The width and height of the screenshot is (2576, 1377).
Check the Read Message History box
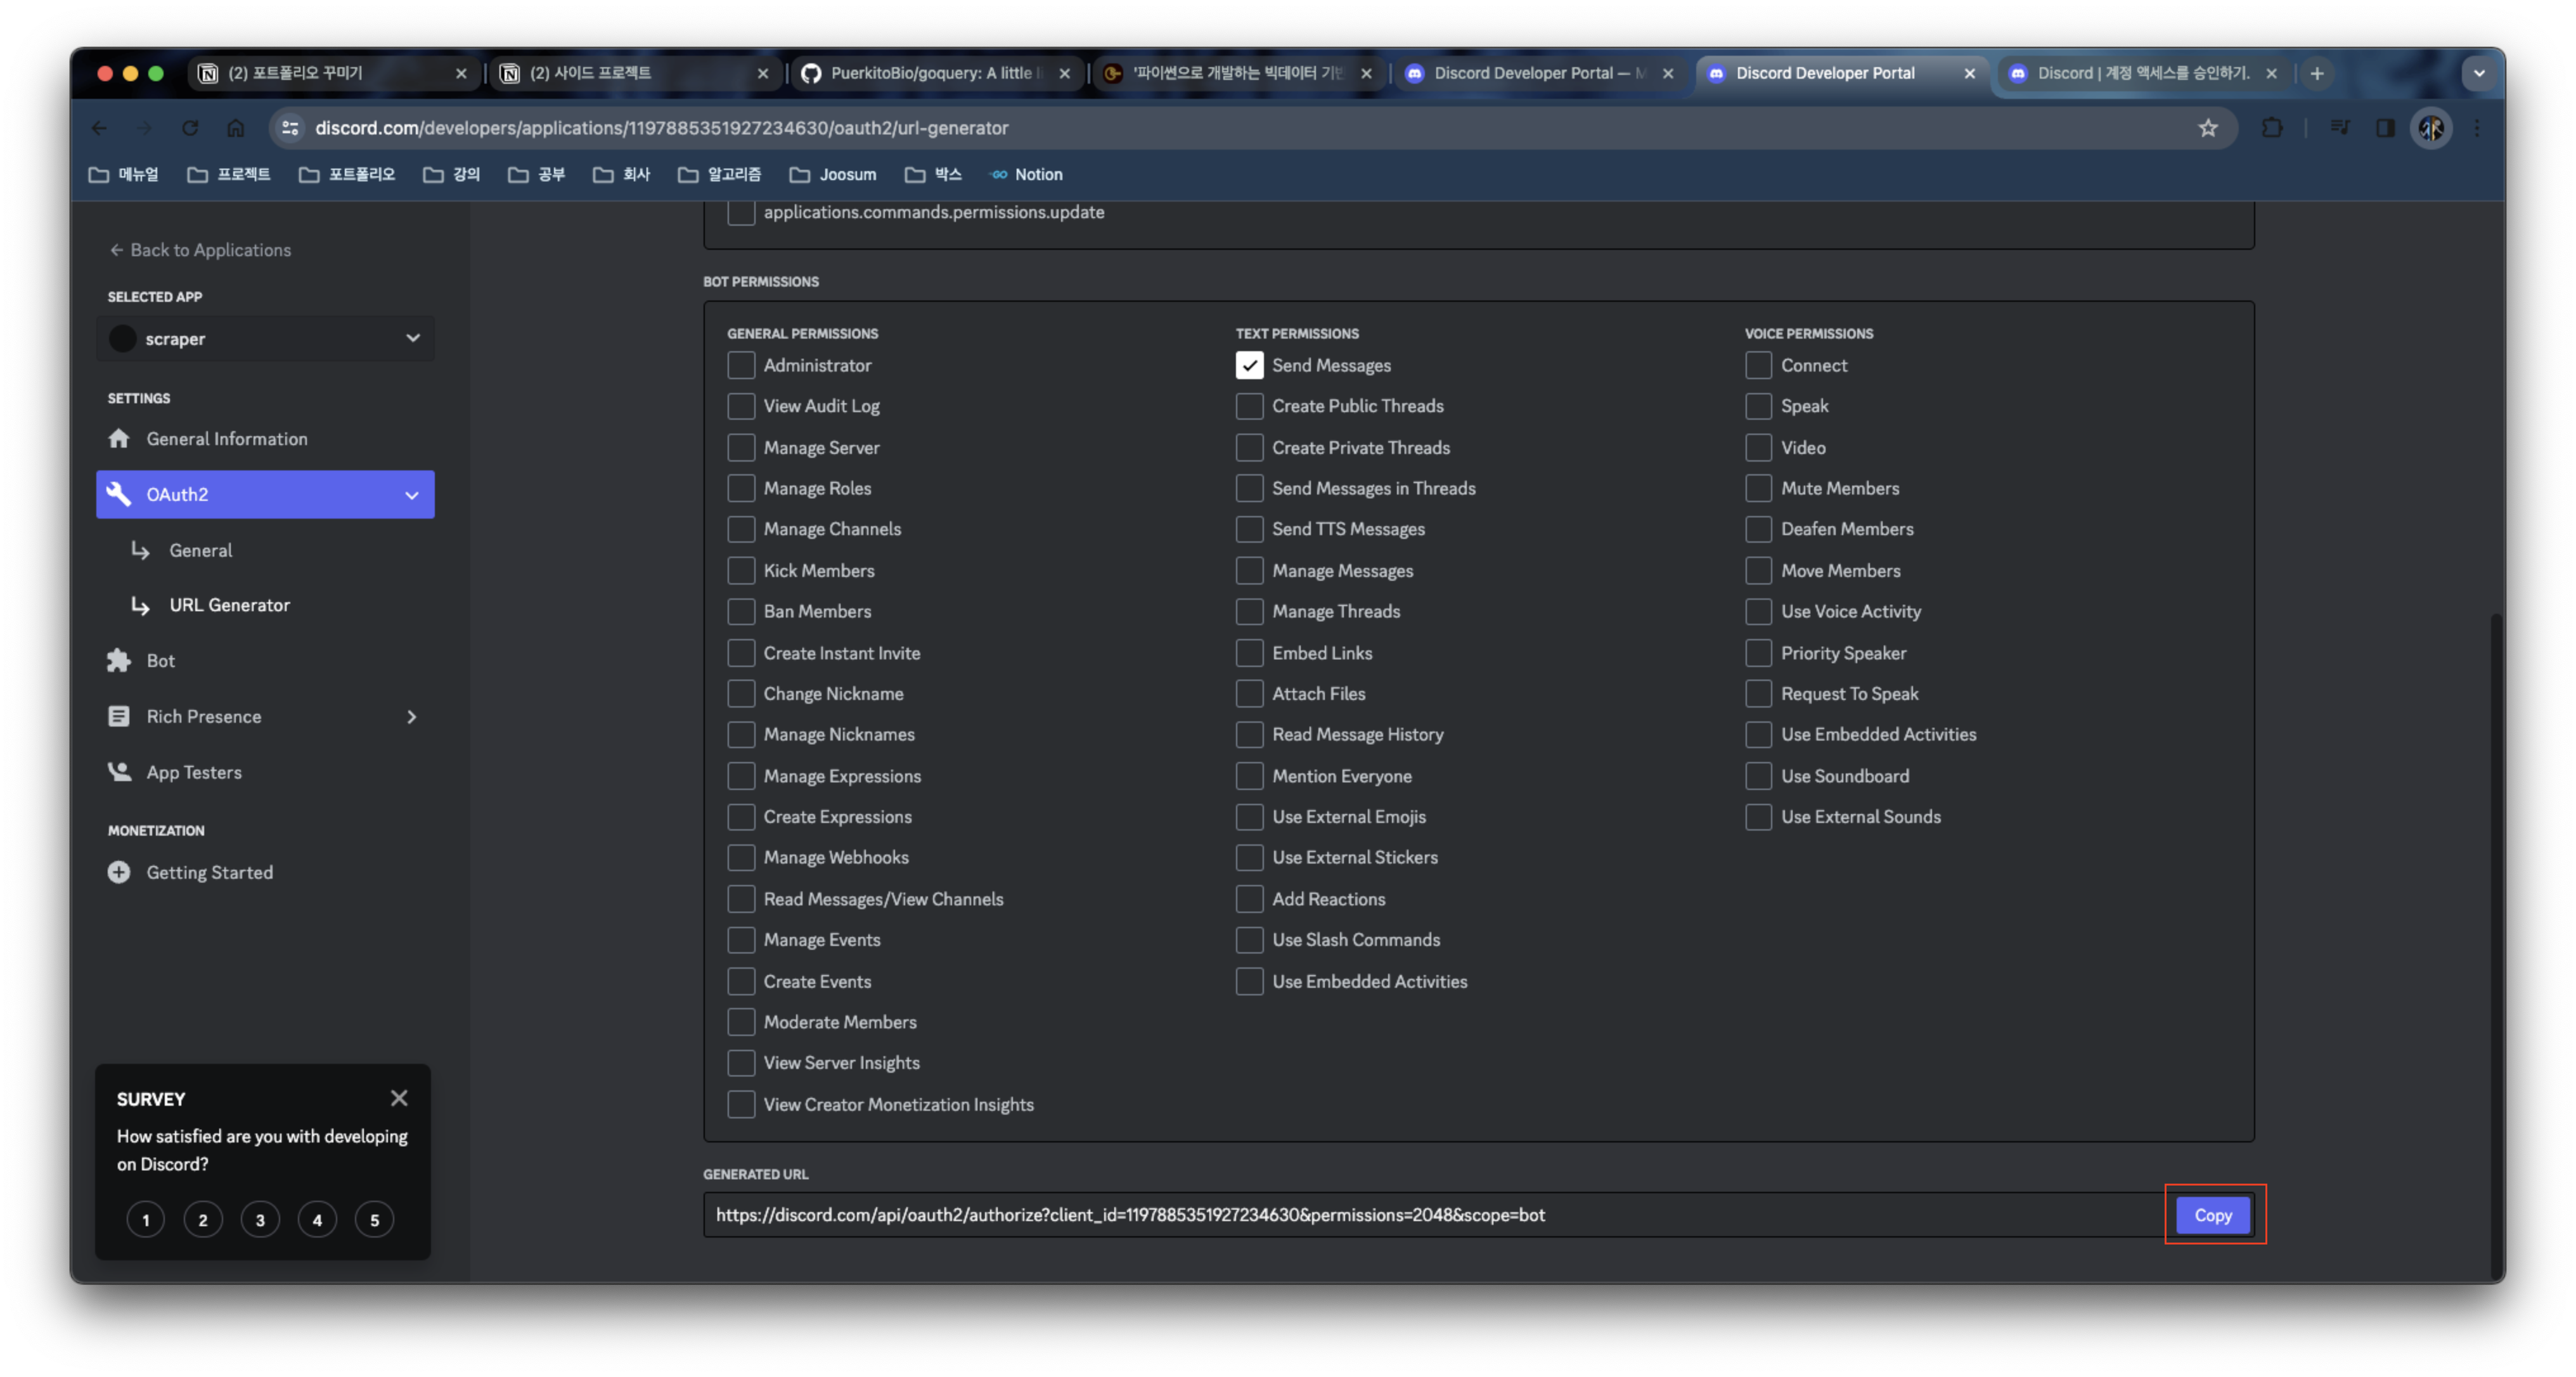pyautogui.click(x=1249, y=734)
